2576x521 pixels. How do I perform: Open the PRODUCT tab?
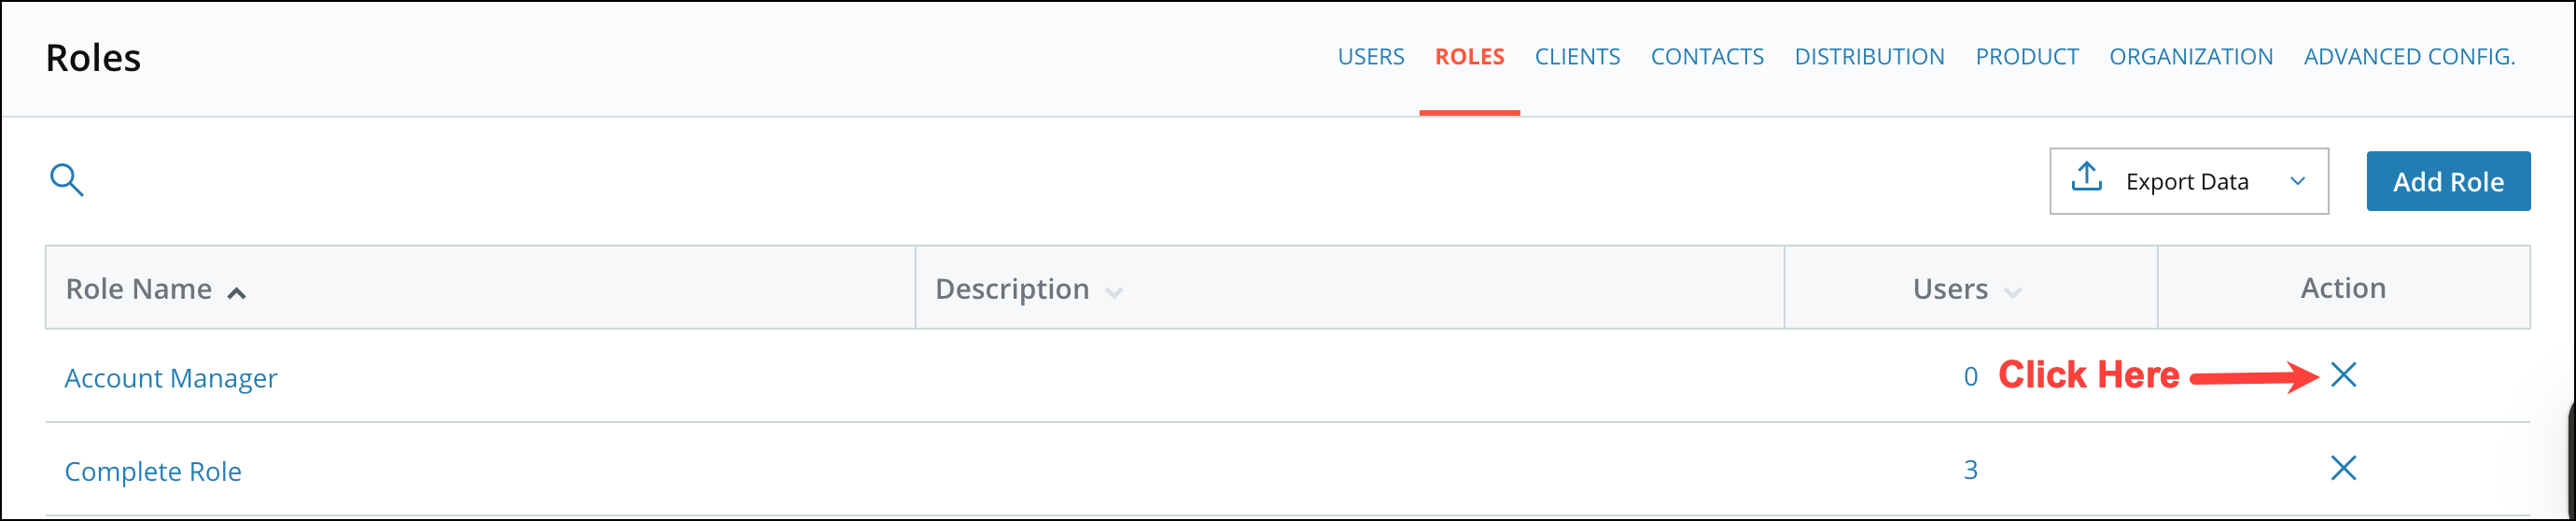coord(2027,57)
